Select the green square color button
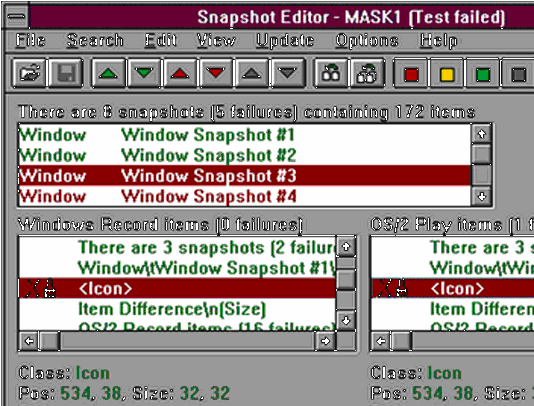 pos(483,74)
